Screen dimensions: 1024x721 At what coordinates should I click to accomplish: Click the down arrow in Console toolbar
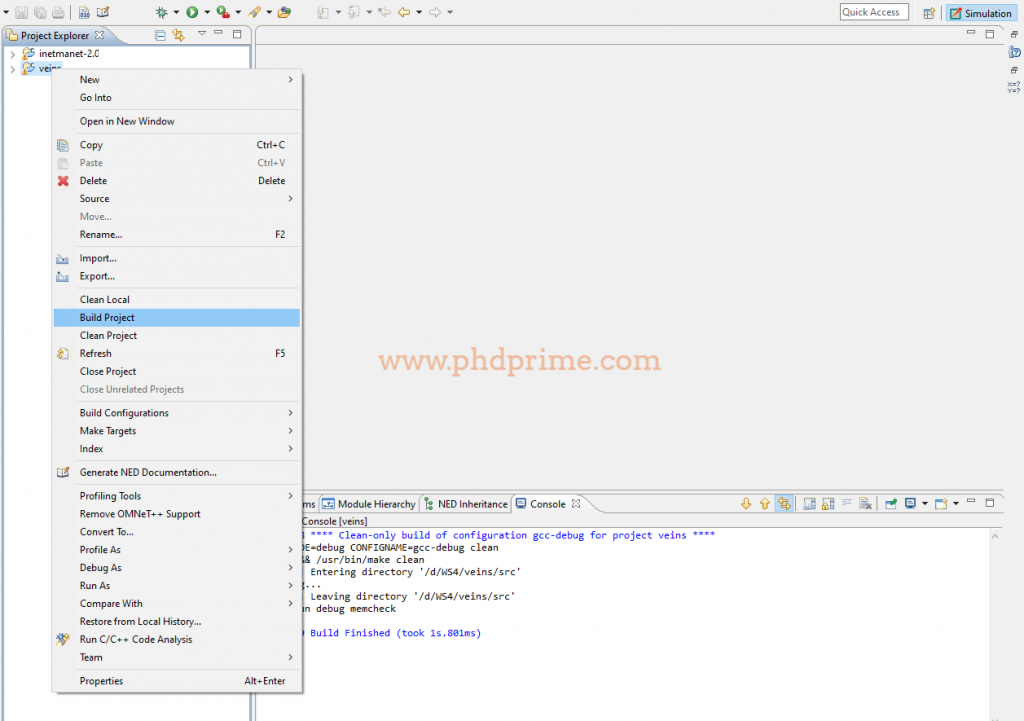(746, 504)
